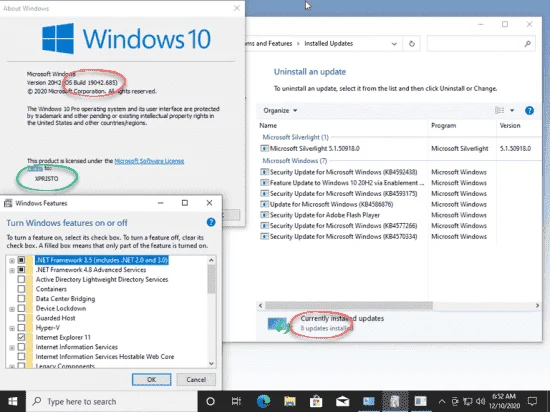This screenshot has height=412, width=550.
Task: Click right arrow of updates horizontal scrollbar
Action: (537, 306)
